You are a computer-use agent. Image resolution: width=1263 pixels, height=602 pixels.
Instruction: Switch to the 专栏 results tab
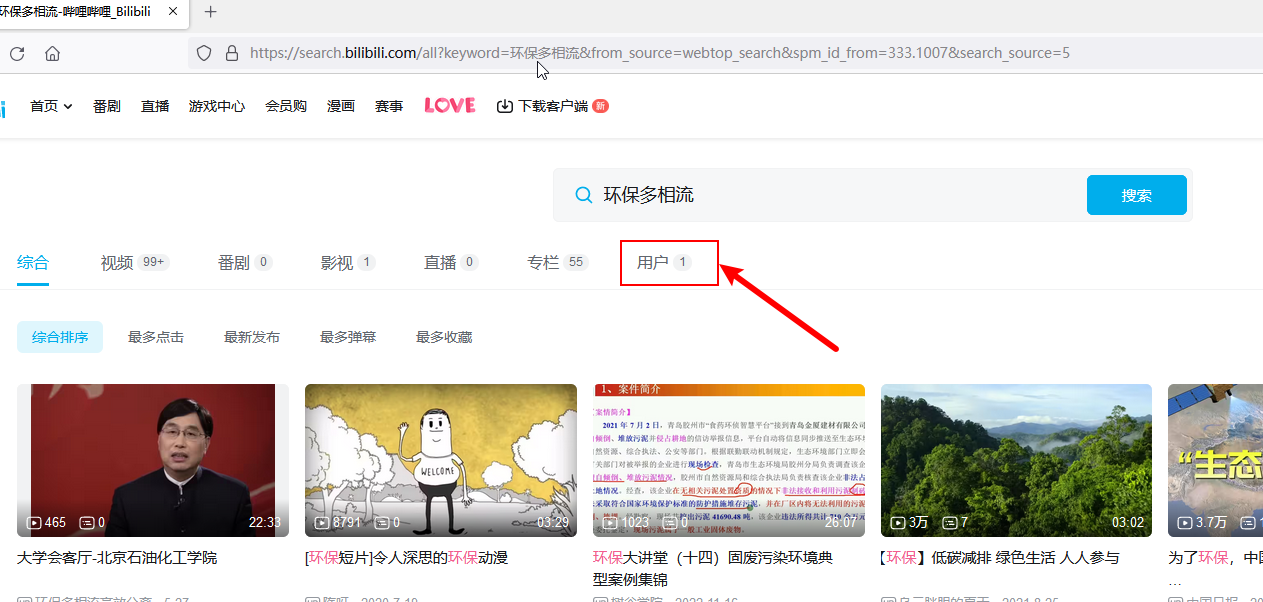click(558, 263)
